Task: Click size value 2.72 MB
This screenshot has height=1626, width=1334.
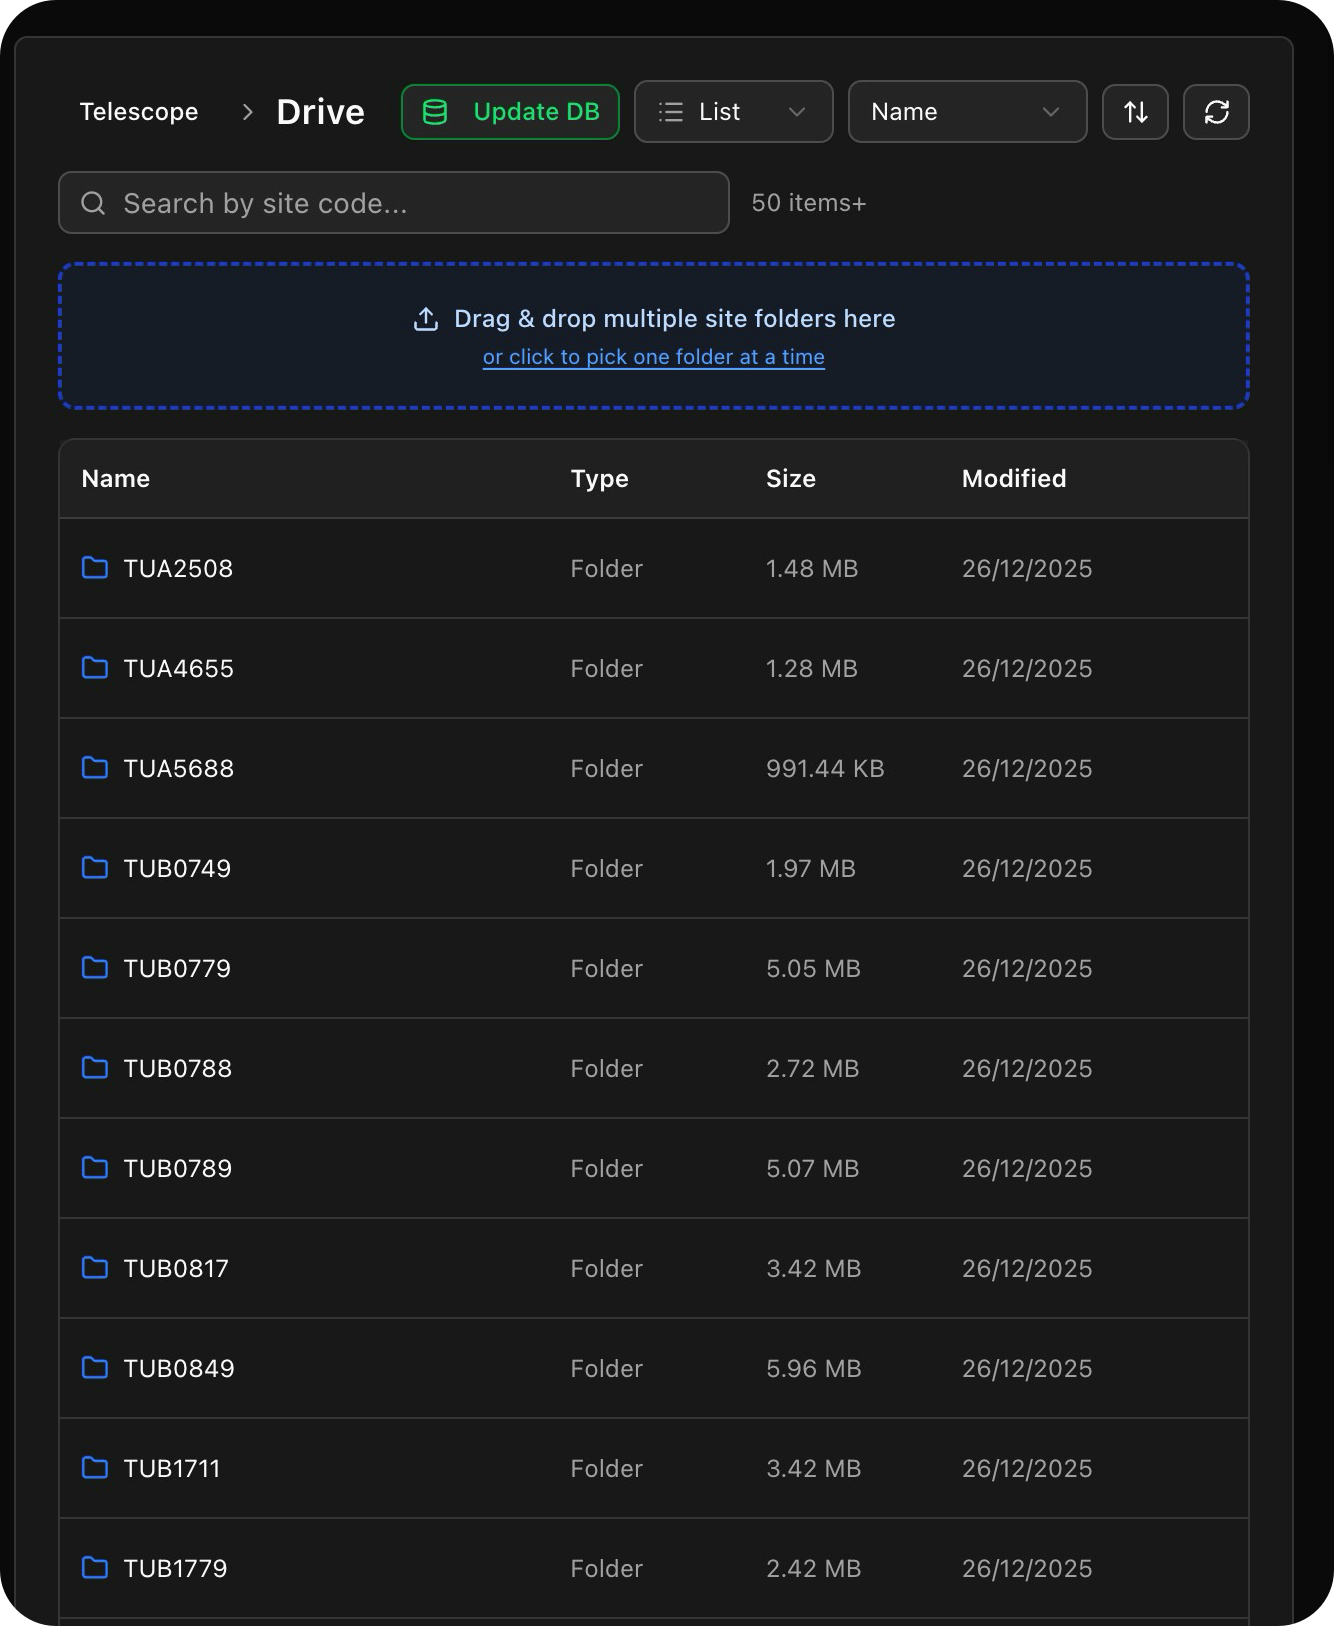Action: point(813,1069)
